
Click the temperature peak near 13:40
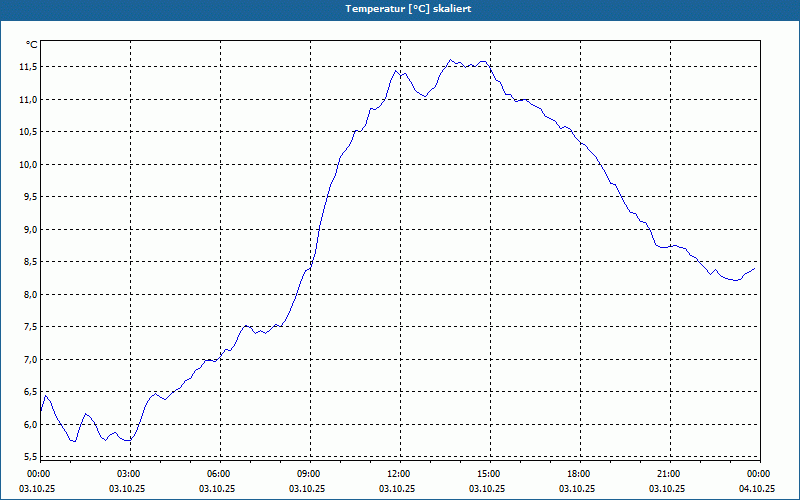point(450,60)
